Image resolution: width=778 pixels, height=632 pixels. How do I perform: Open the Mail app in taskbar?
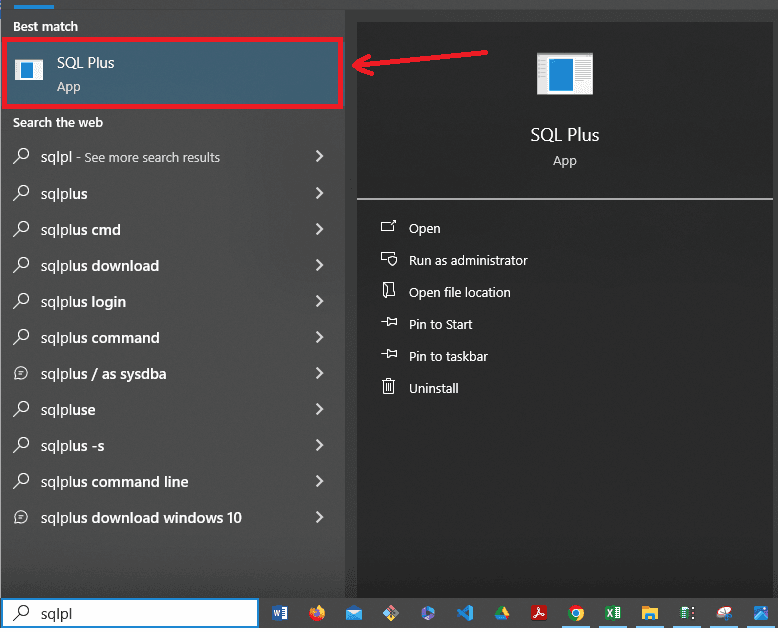click(x=354, y=613)
